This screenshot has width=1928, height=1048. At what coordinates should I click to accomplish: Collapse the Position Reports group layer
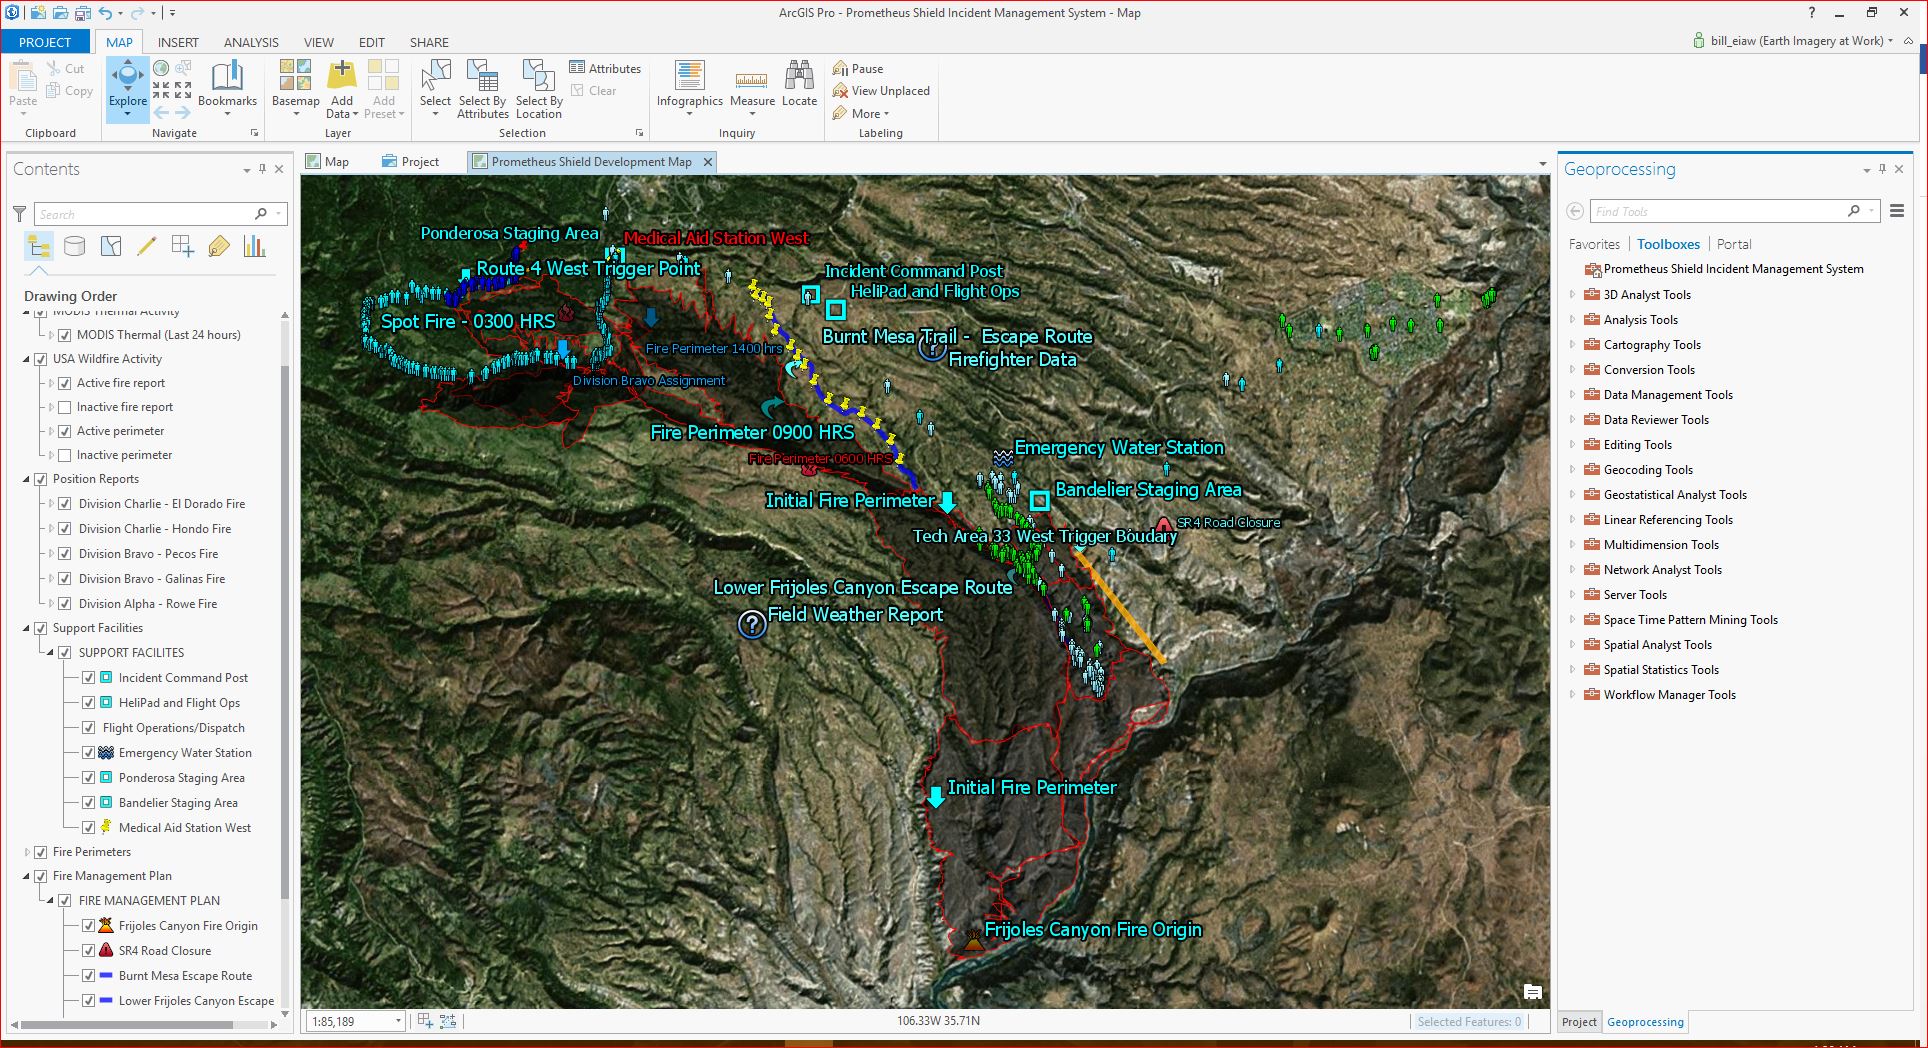coord(25,478)
